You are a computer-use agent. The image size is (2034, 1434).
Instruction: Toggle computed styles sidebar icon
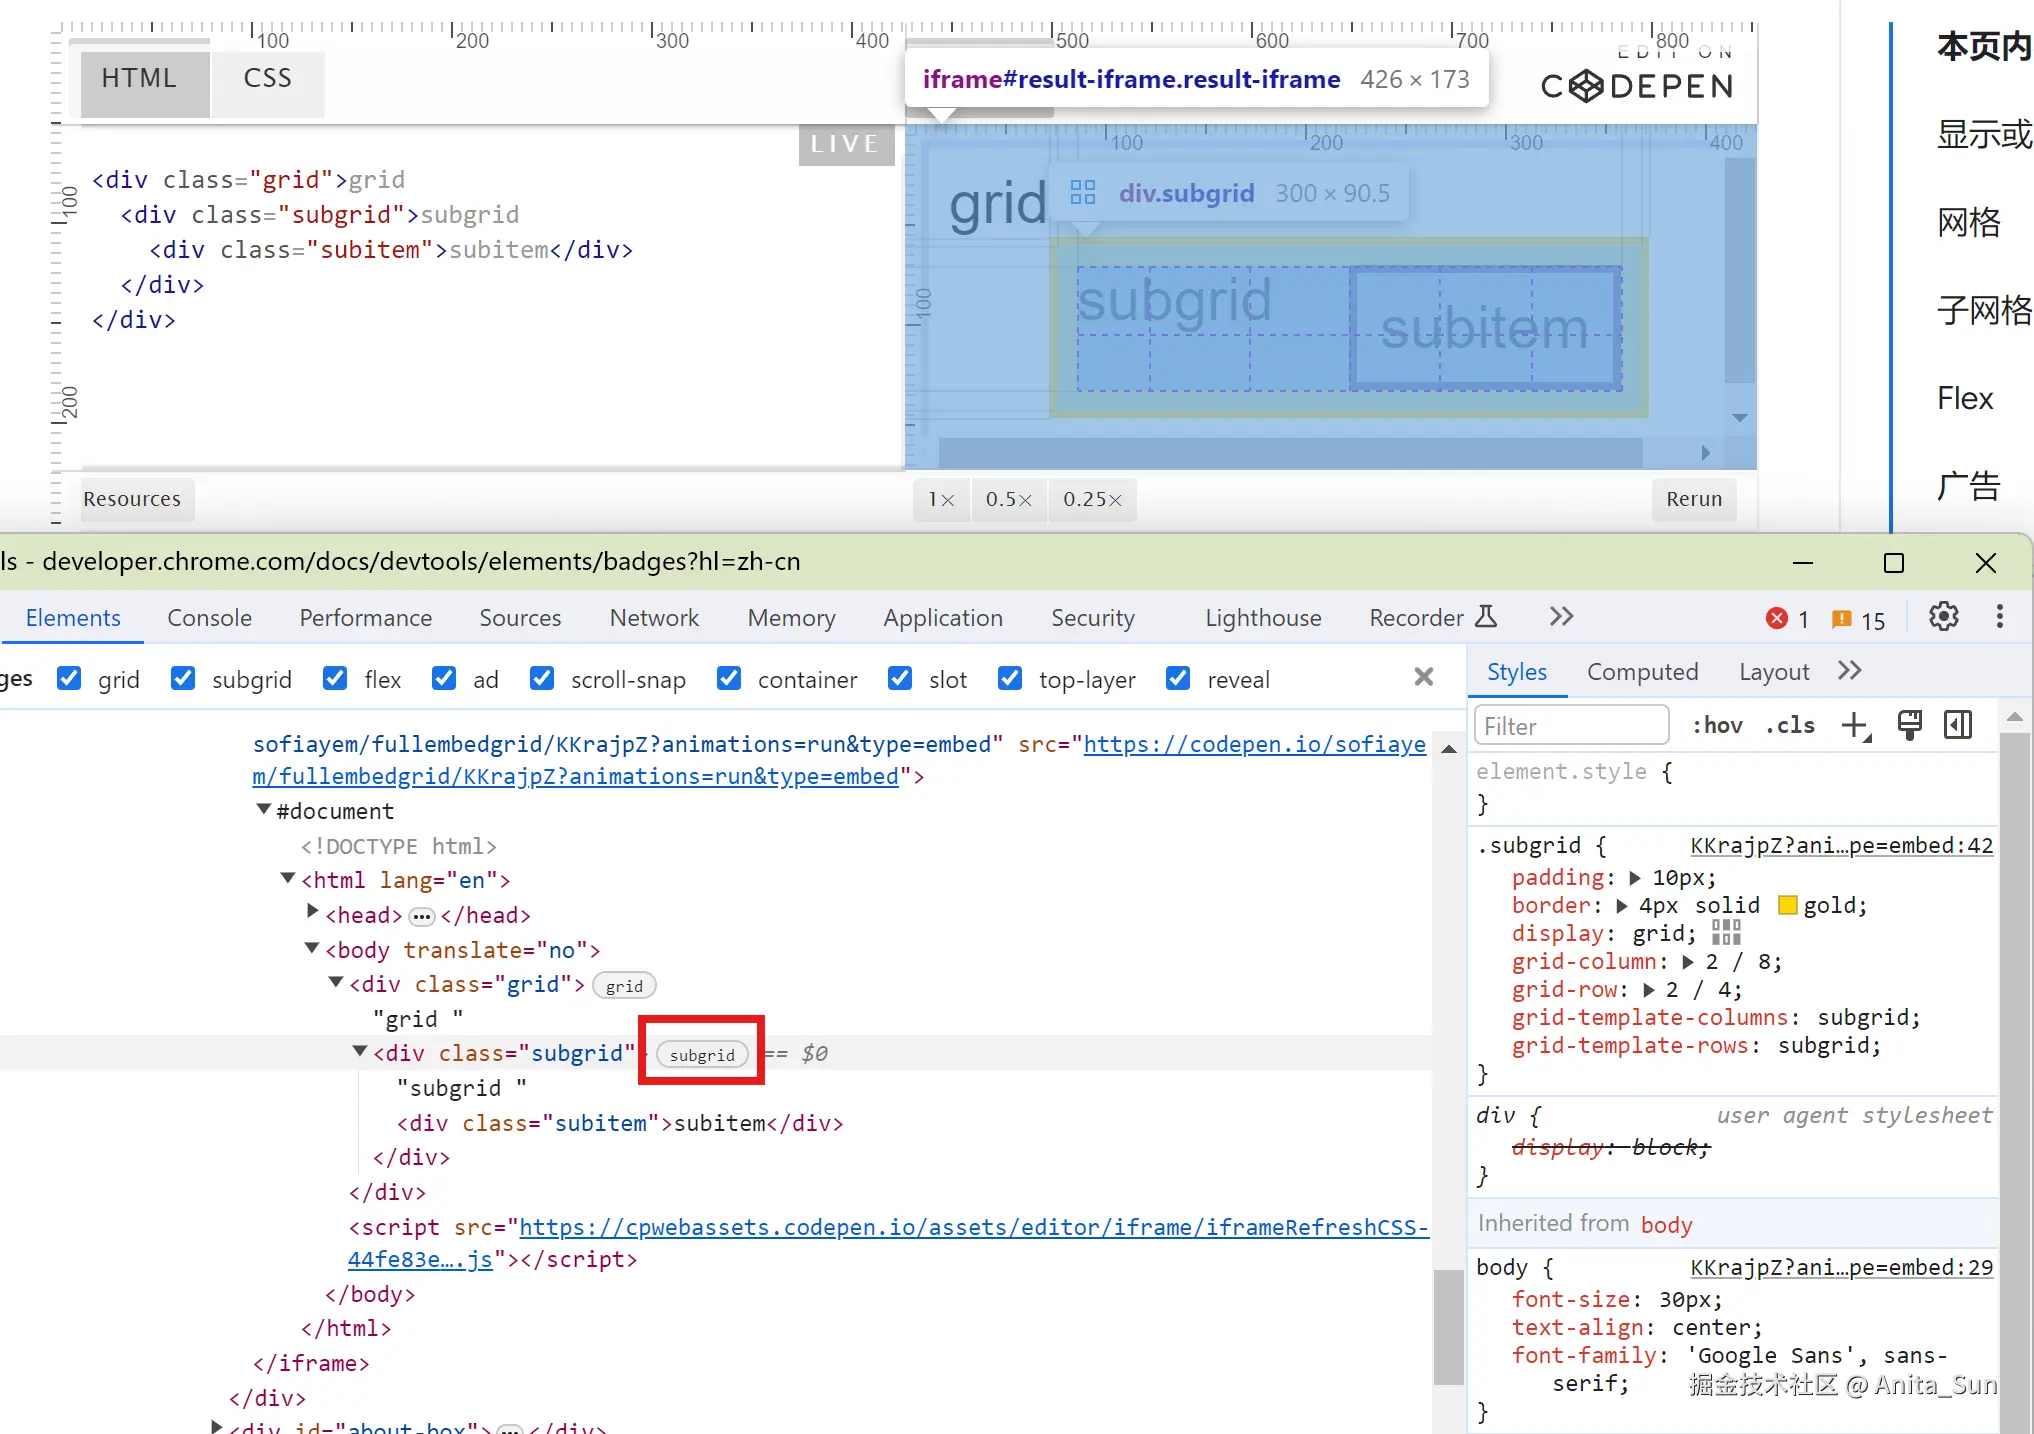click(1958, 725)
